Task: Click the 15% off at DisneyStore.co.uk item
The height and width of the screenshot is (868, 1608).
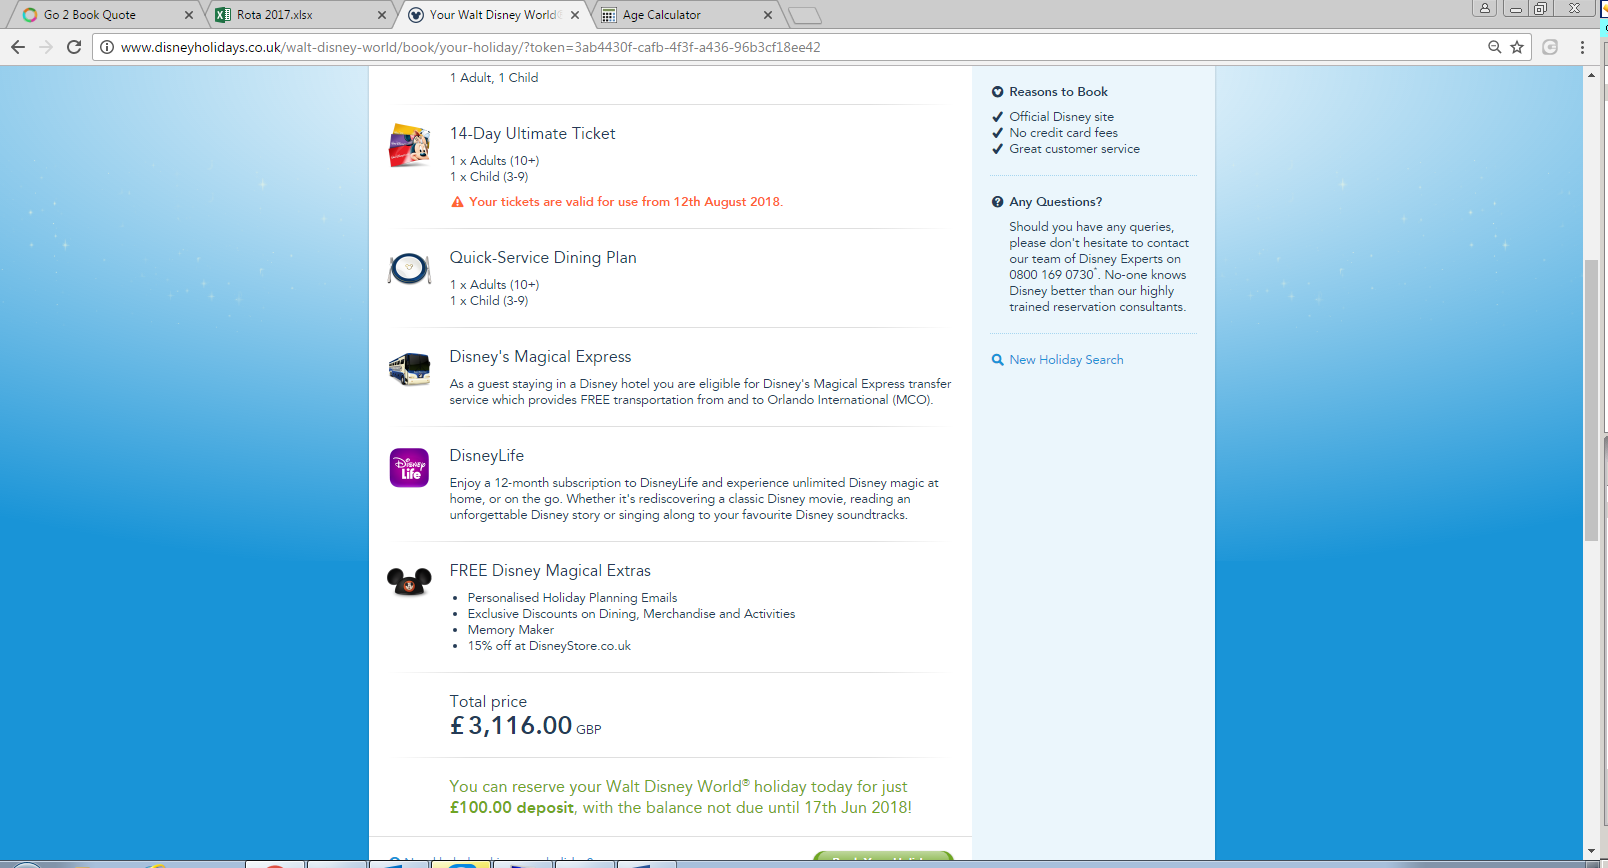Action: coord(549,646)
